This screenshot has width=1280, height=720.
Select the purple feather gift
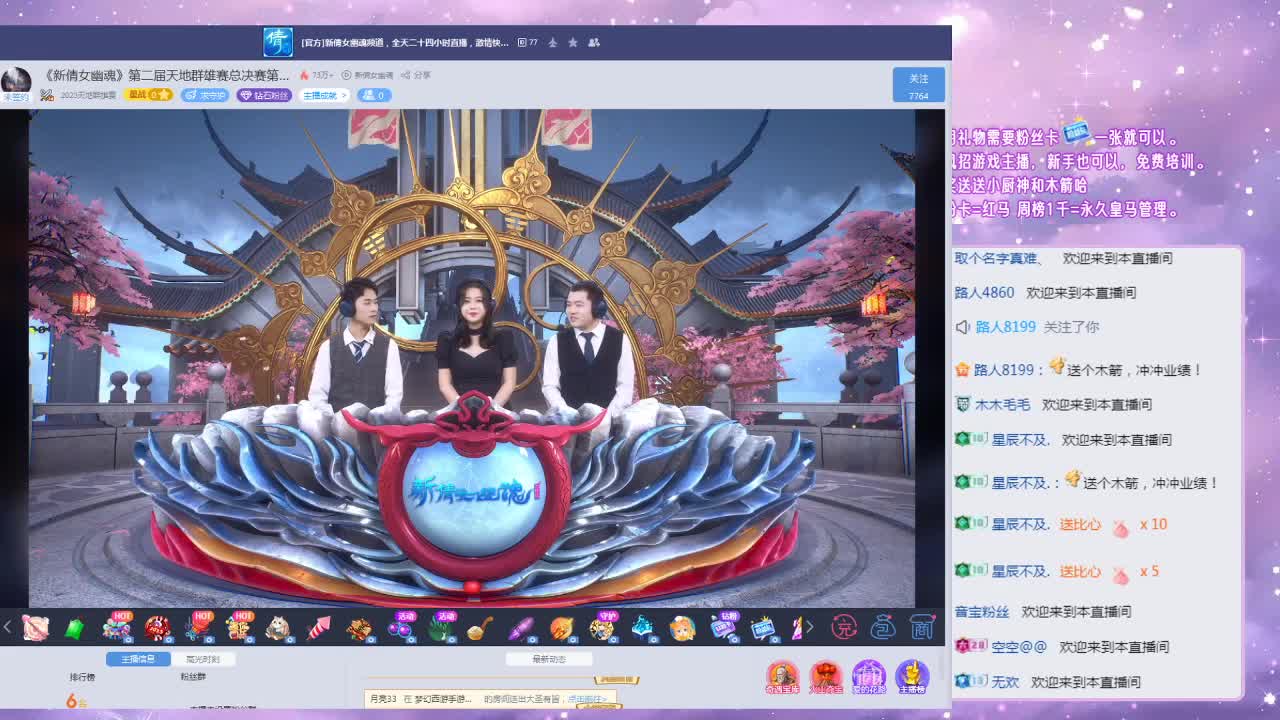pos(521,628)
